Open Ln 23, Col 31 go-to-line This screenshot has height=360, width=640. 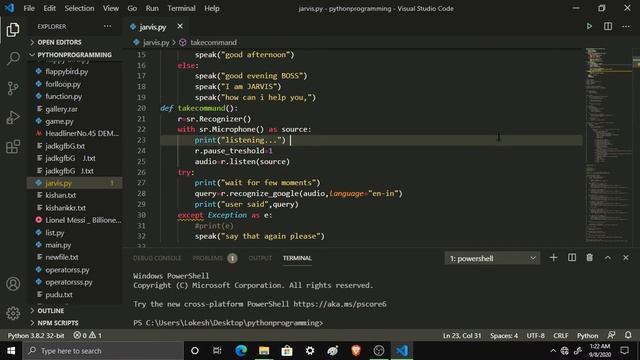[x=462, y=335]
